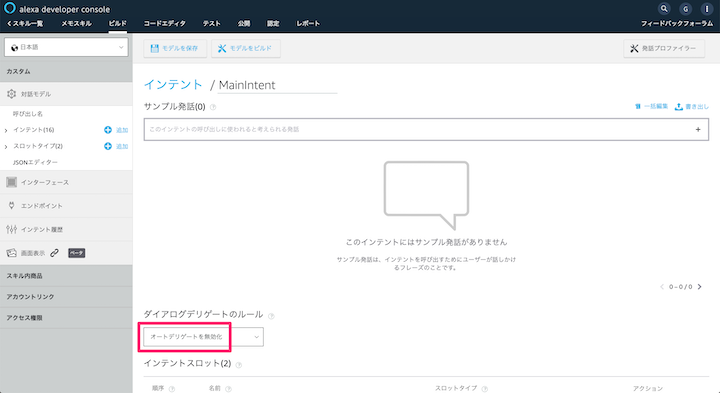Open the 発話プロファイラー button

point(664,48)
